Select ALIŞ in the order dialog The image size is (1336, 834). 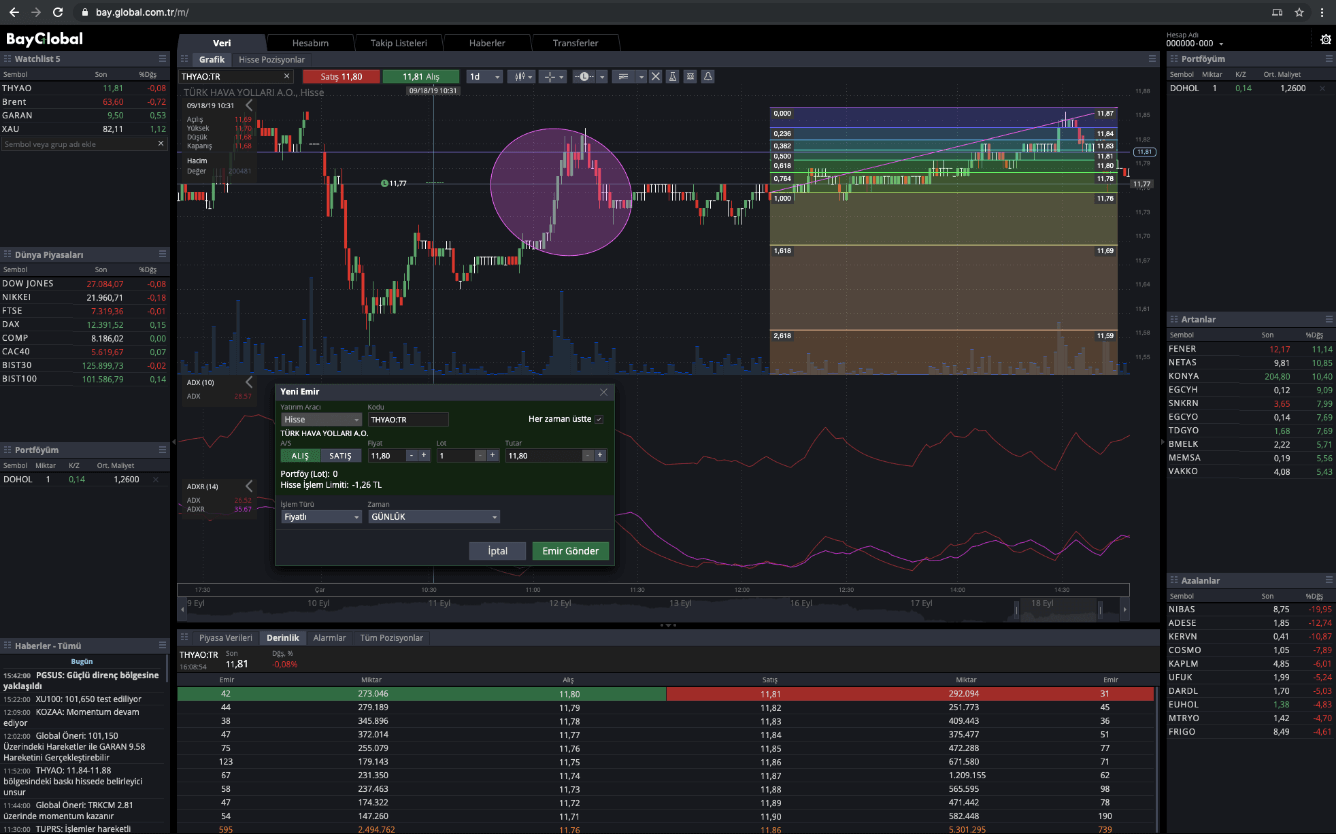[x=300, y=455]
